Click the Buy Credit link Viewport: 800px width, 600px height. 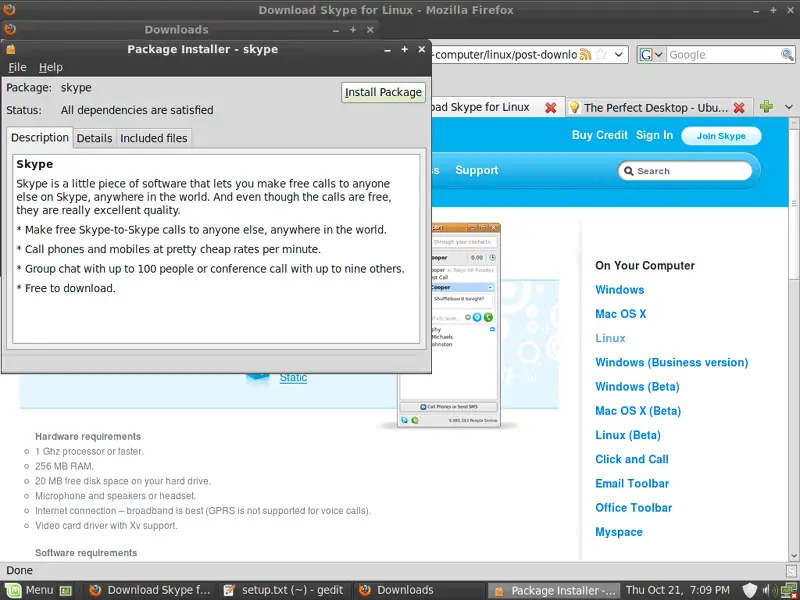pyautogui.click(x=599, y=135)
